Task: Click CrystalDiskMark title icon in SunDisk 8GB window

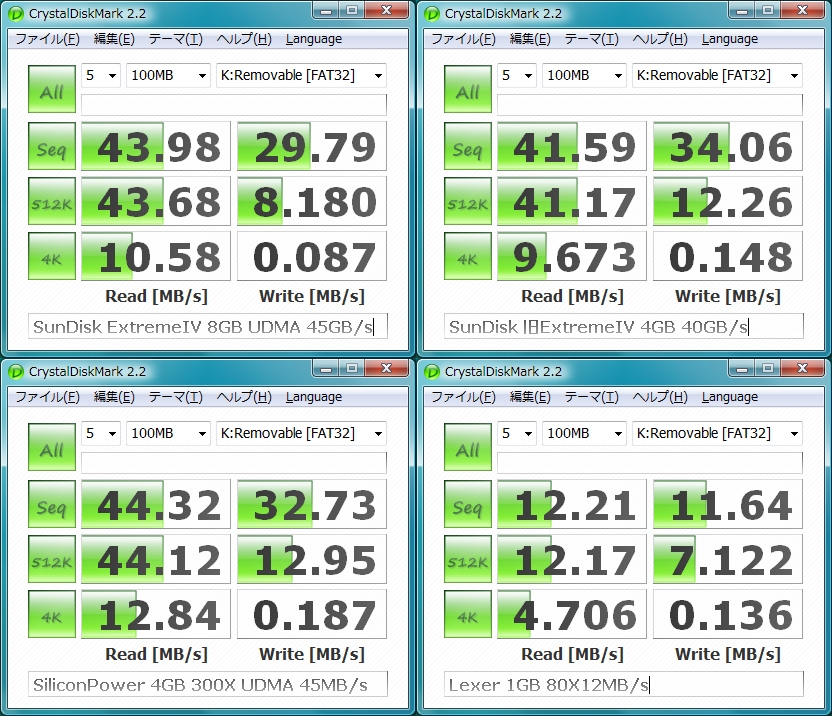Action: 16,14
